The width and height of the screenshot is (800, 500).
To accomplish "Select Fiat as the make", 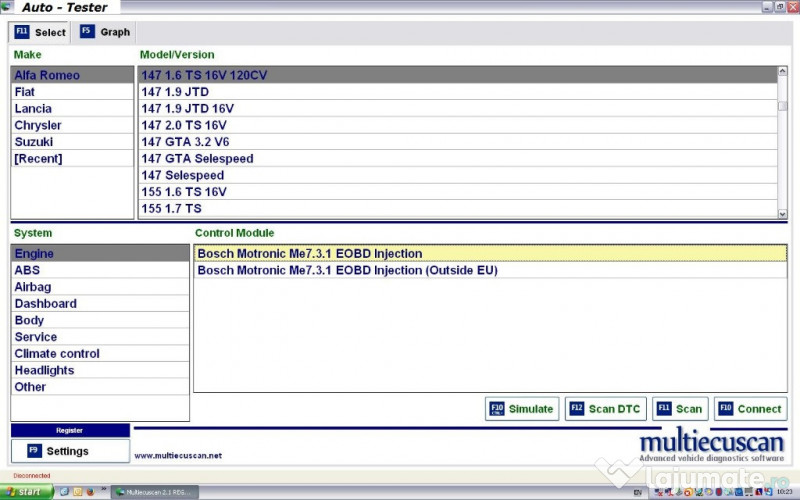I will coord(72,92).
